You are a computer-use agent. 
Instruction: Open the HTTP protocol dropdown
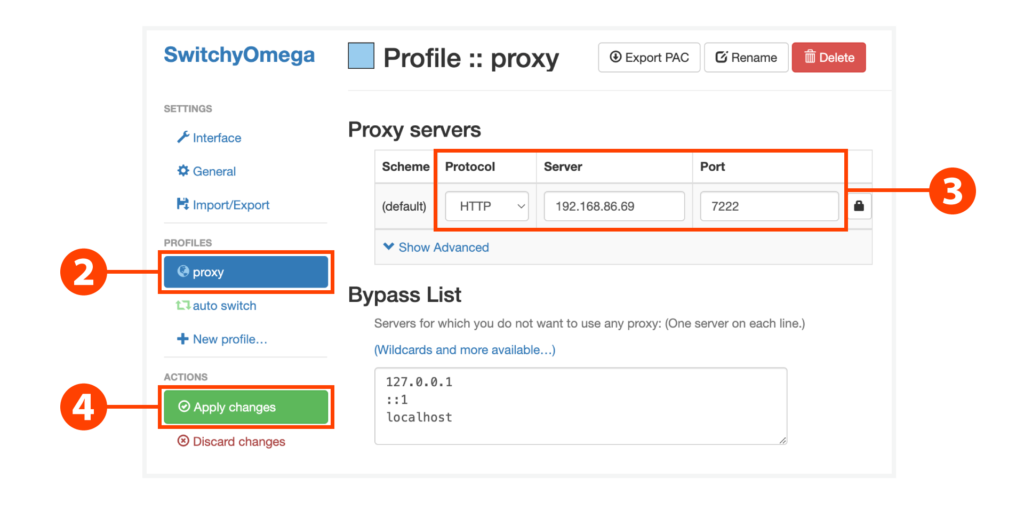click(x=487, y=206)
